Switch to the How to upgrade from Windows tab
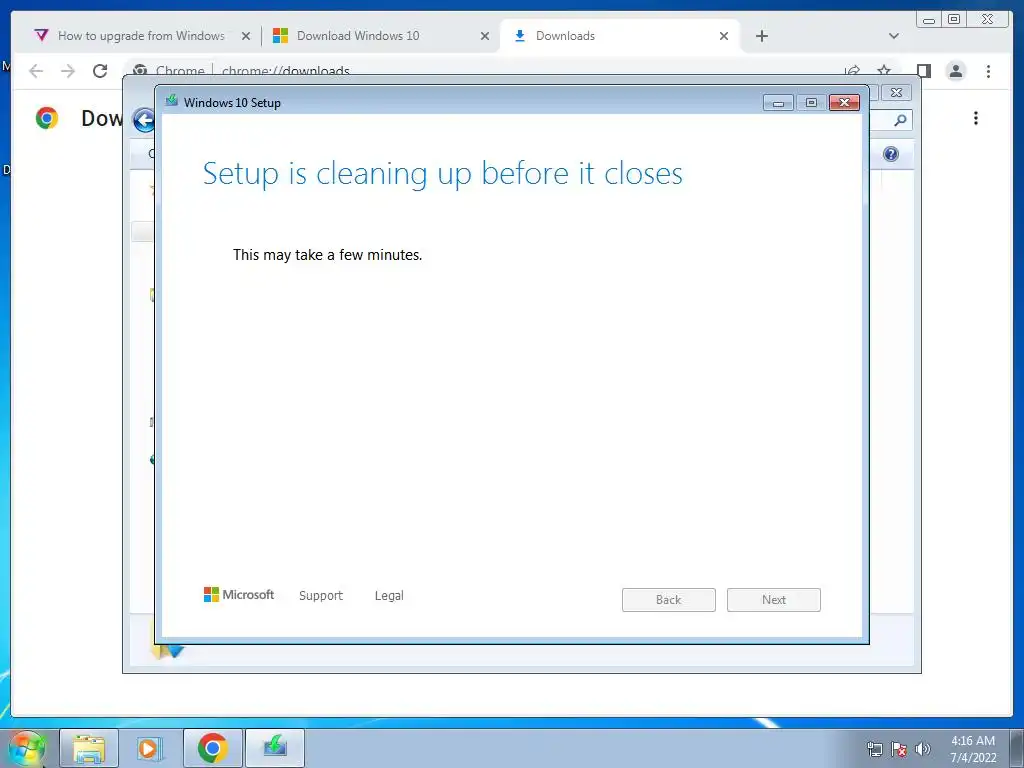The image size is (1024, 768). [140, 36]
